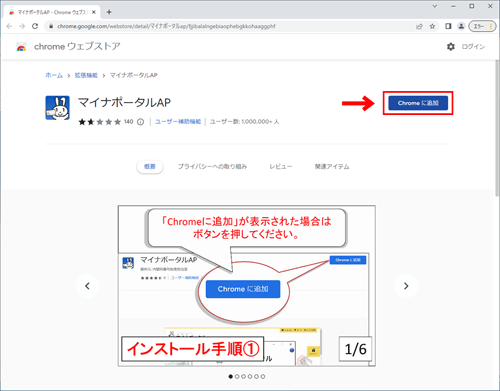500x391 pixels.
Task: Open the 関連アイテム tab
Action: coord(332,166)
